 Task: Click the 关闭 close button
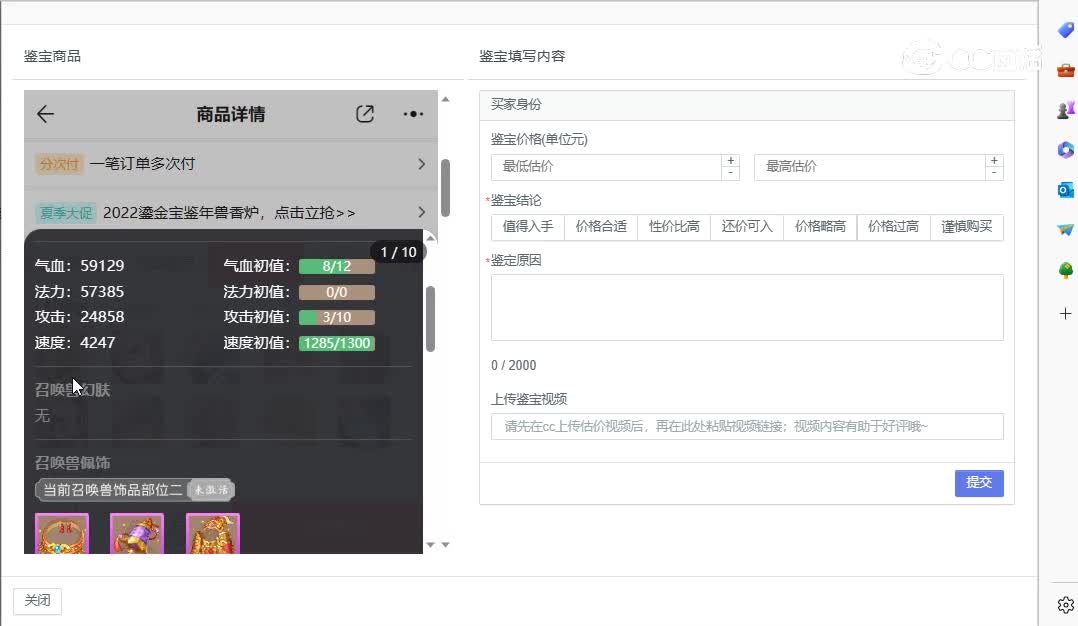pyautogui.click(x=37, y=600)
